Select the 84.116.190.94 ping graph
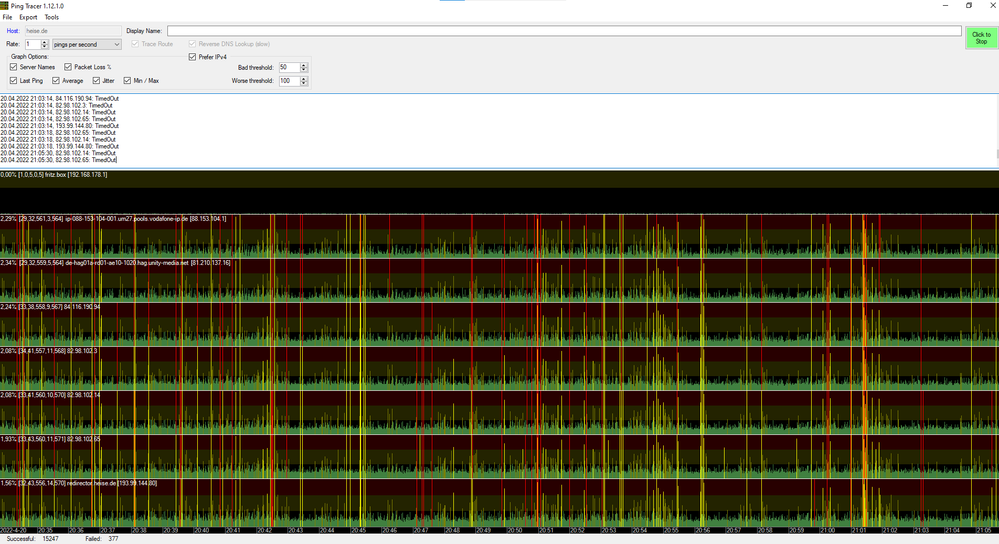The width and height of the screenshot is (999, 544). click(500, 324)
